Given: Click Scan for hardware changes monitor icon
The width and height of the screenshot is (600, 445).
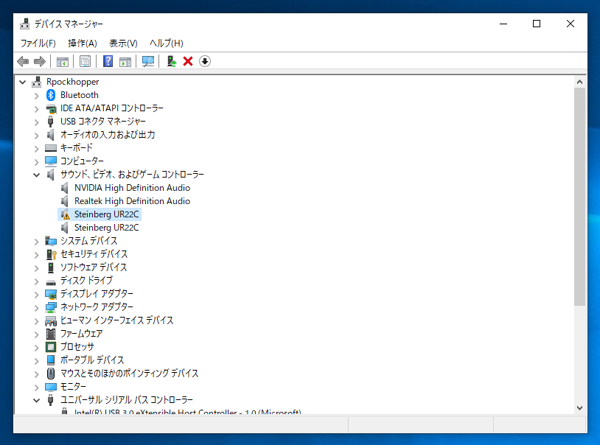Looking at the screenshot, I should 148,61.
